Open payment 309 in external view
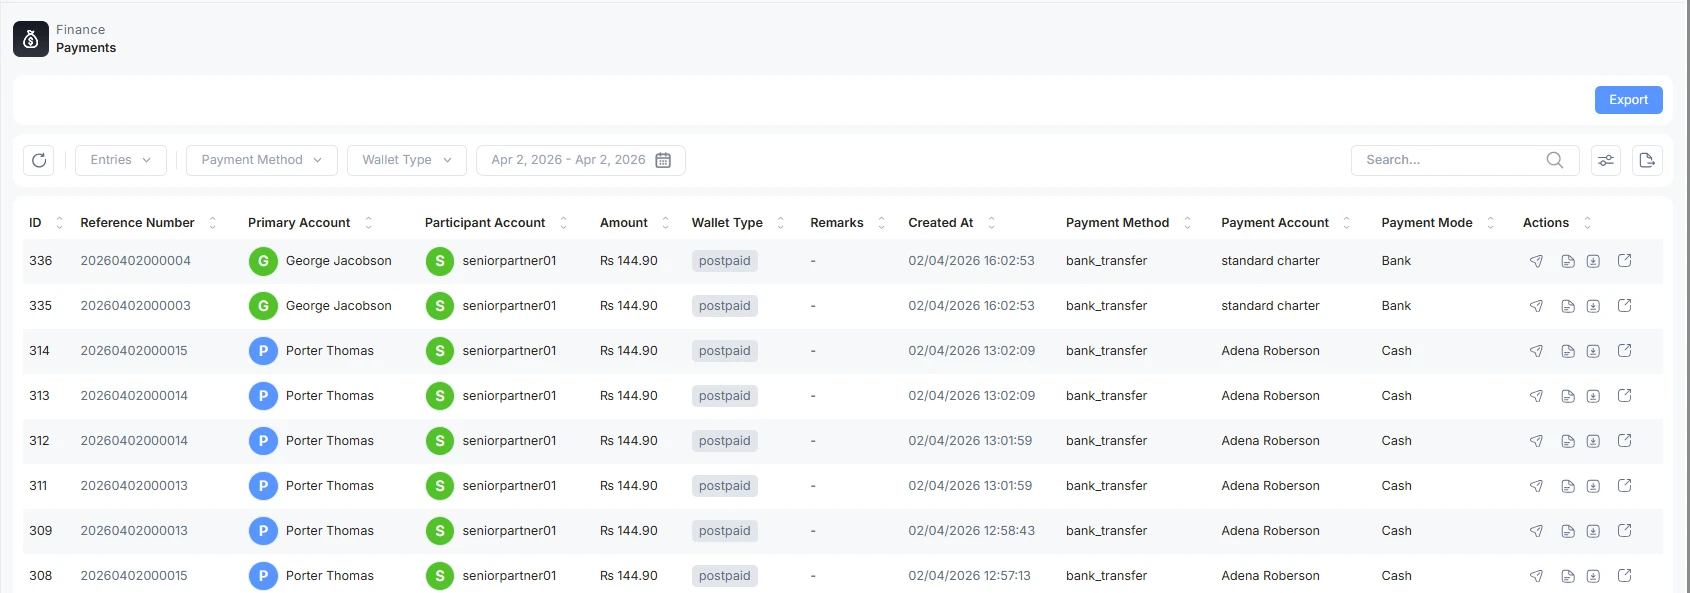Image resolution: width=1690 pixels, height=593 pixels. (x=1625, y=531)
